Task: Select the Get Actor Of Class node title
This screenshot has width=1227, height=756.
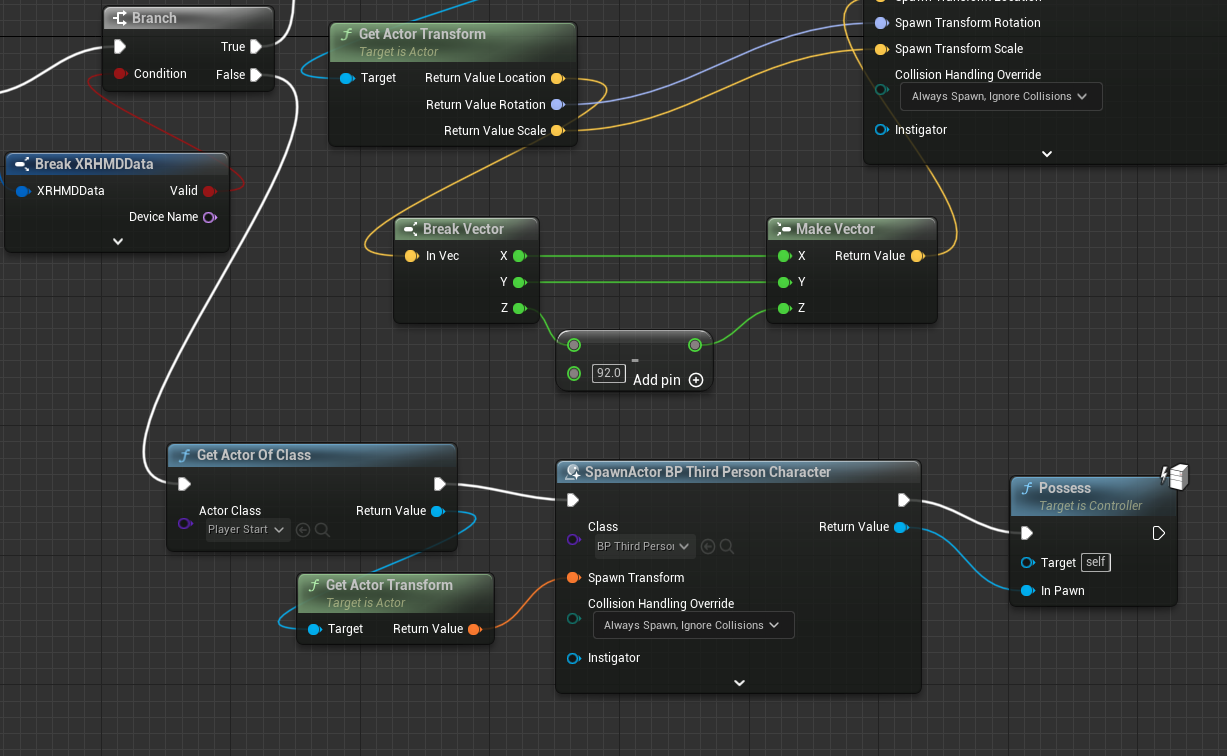Action: (x=254, y=455)
